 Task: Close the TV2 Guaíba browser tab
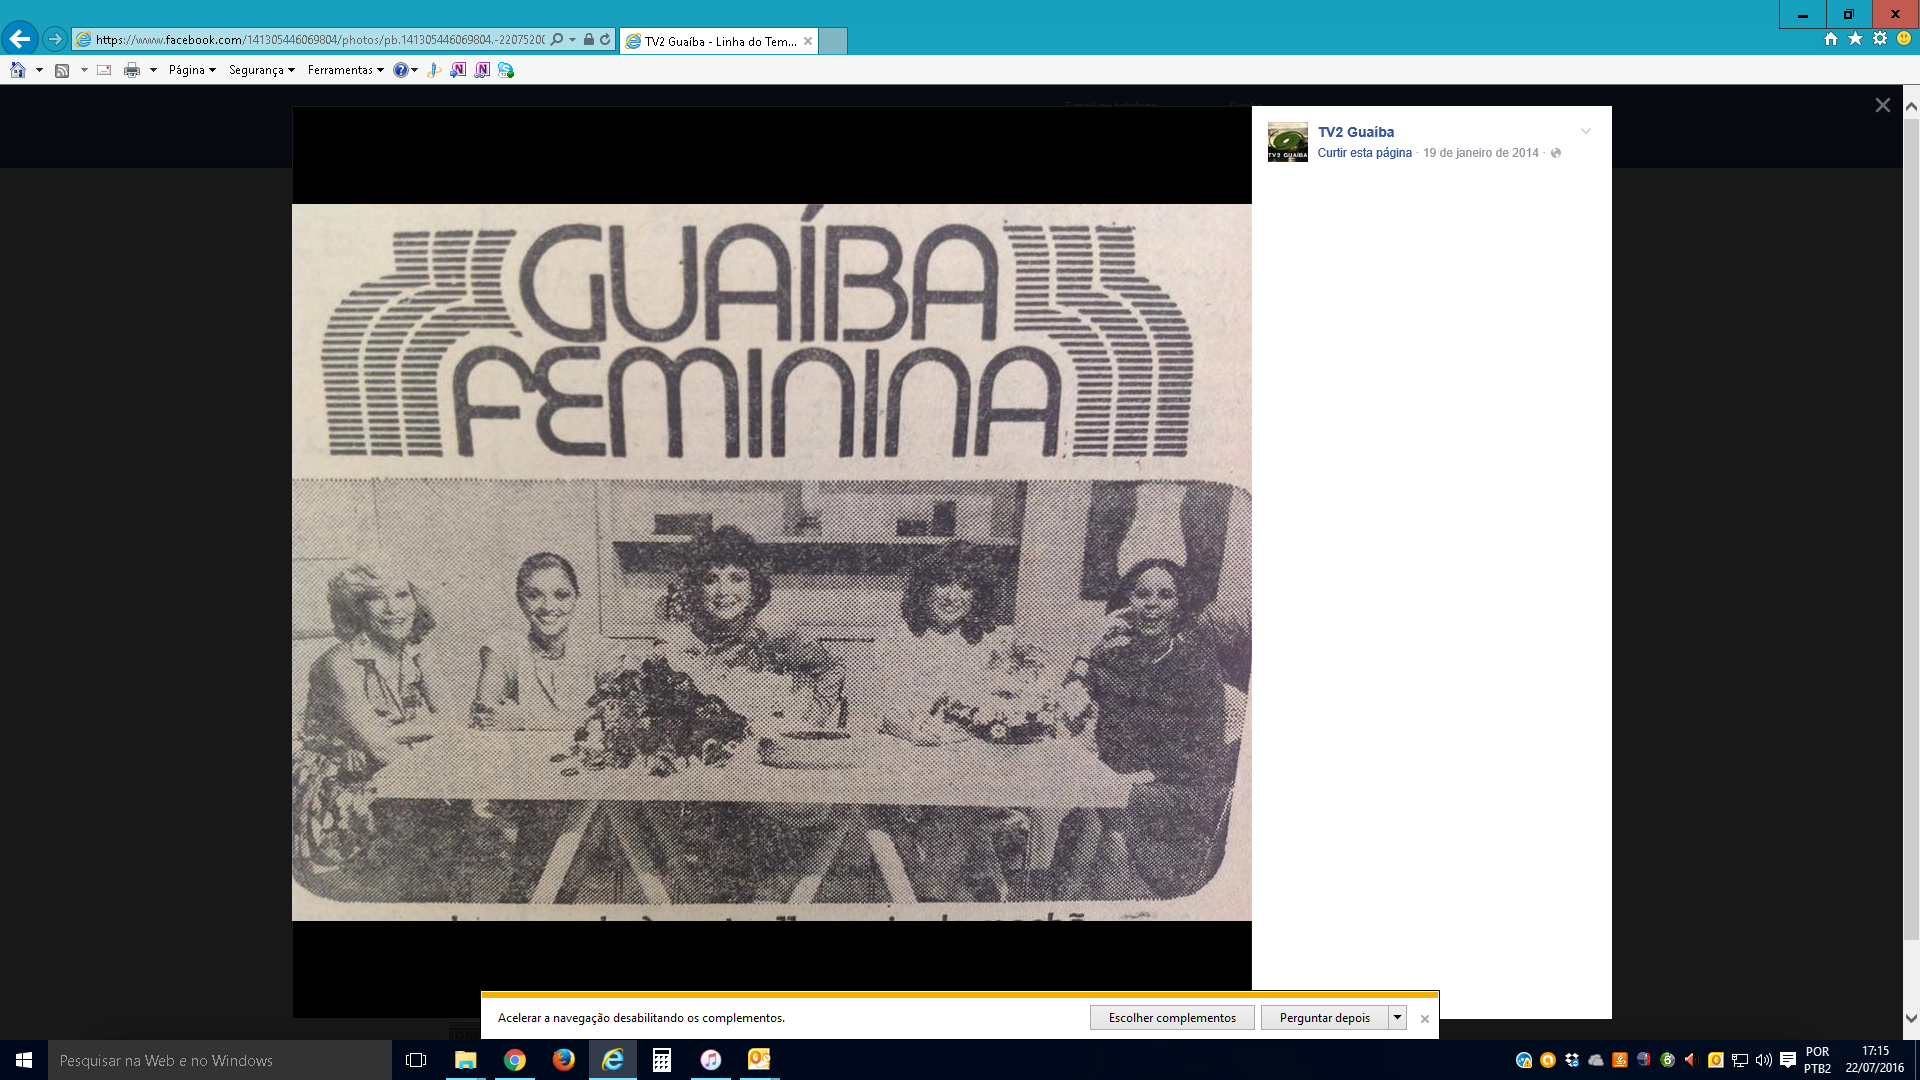pyautogui.click(x=808, y=41)
